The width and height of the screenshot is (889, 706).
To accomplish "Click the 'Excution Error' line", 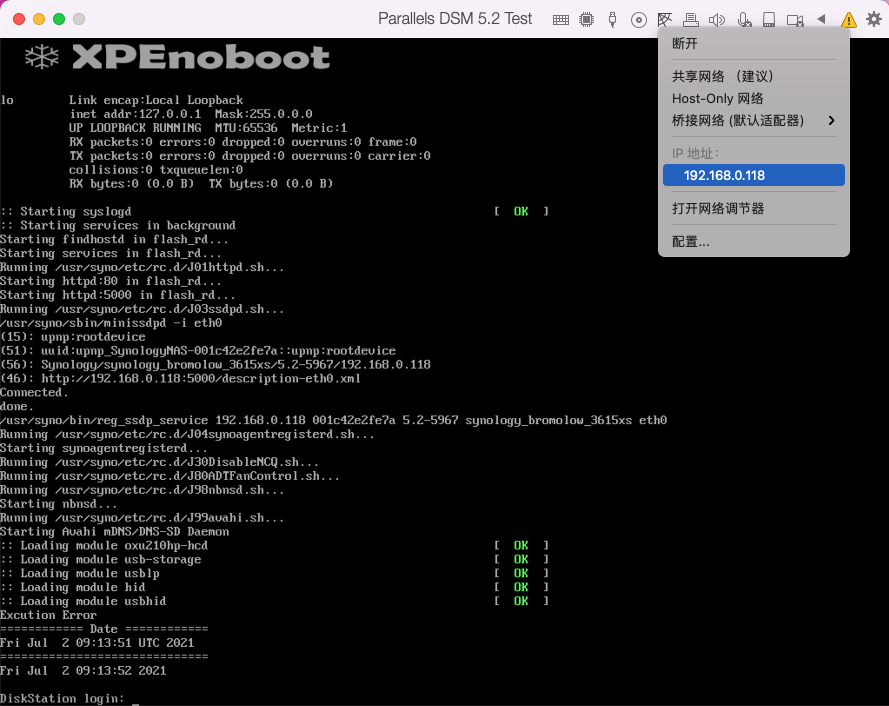I will pyautogui.click(x=48, y=615).
